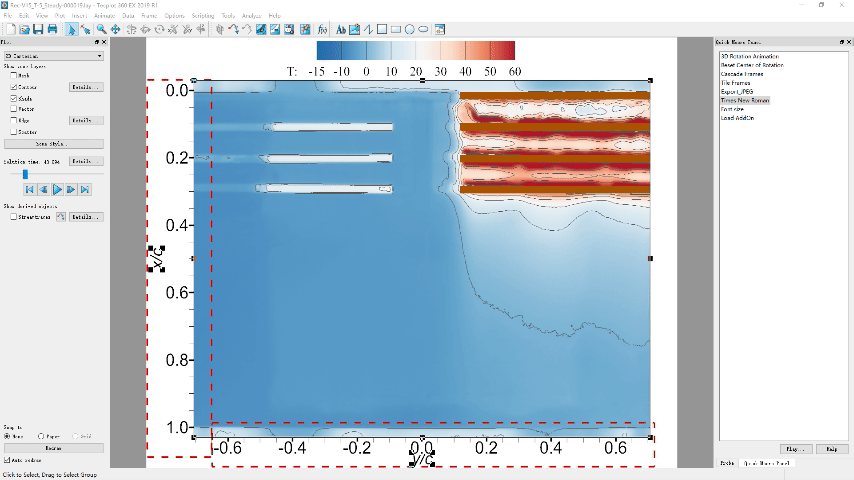Select the Ellipse shape tool
Viewport: 854px width, 480px height.
[423, 29]
